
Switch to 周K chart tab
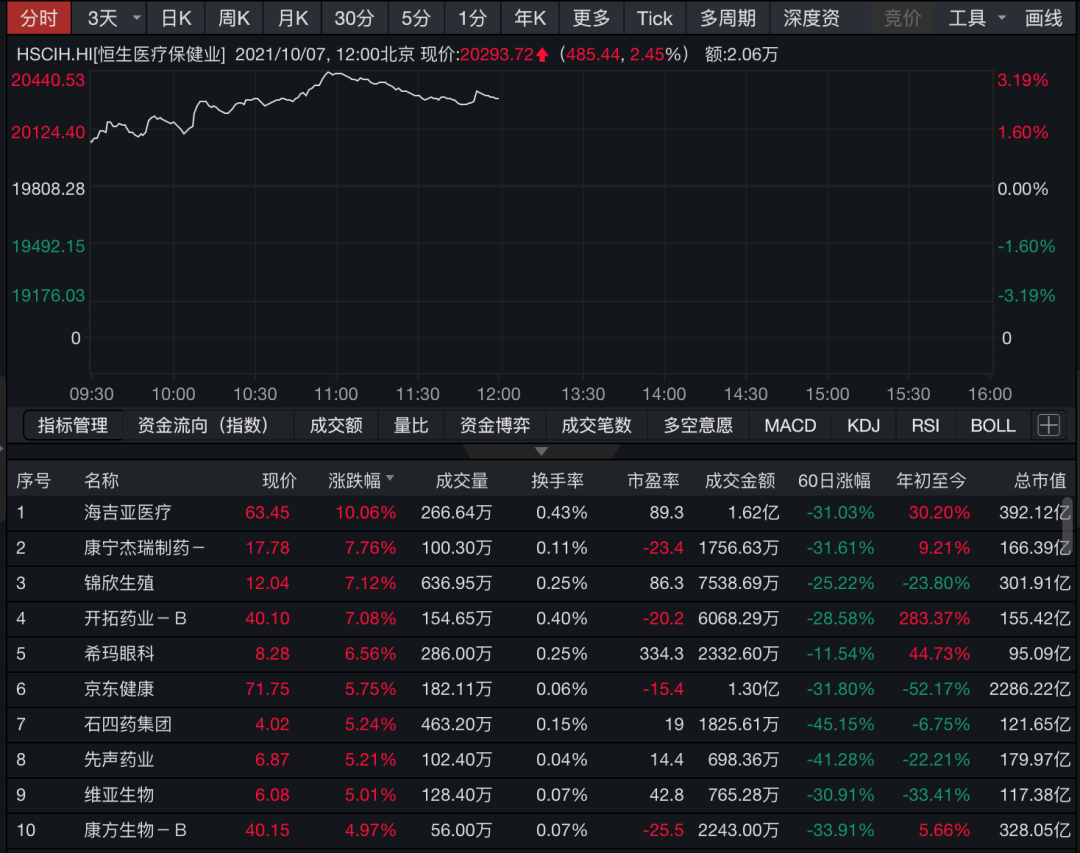[x=233, y=18]
